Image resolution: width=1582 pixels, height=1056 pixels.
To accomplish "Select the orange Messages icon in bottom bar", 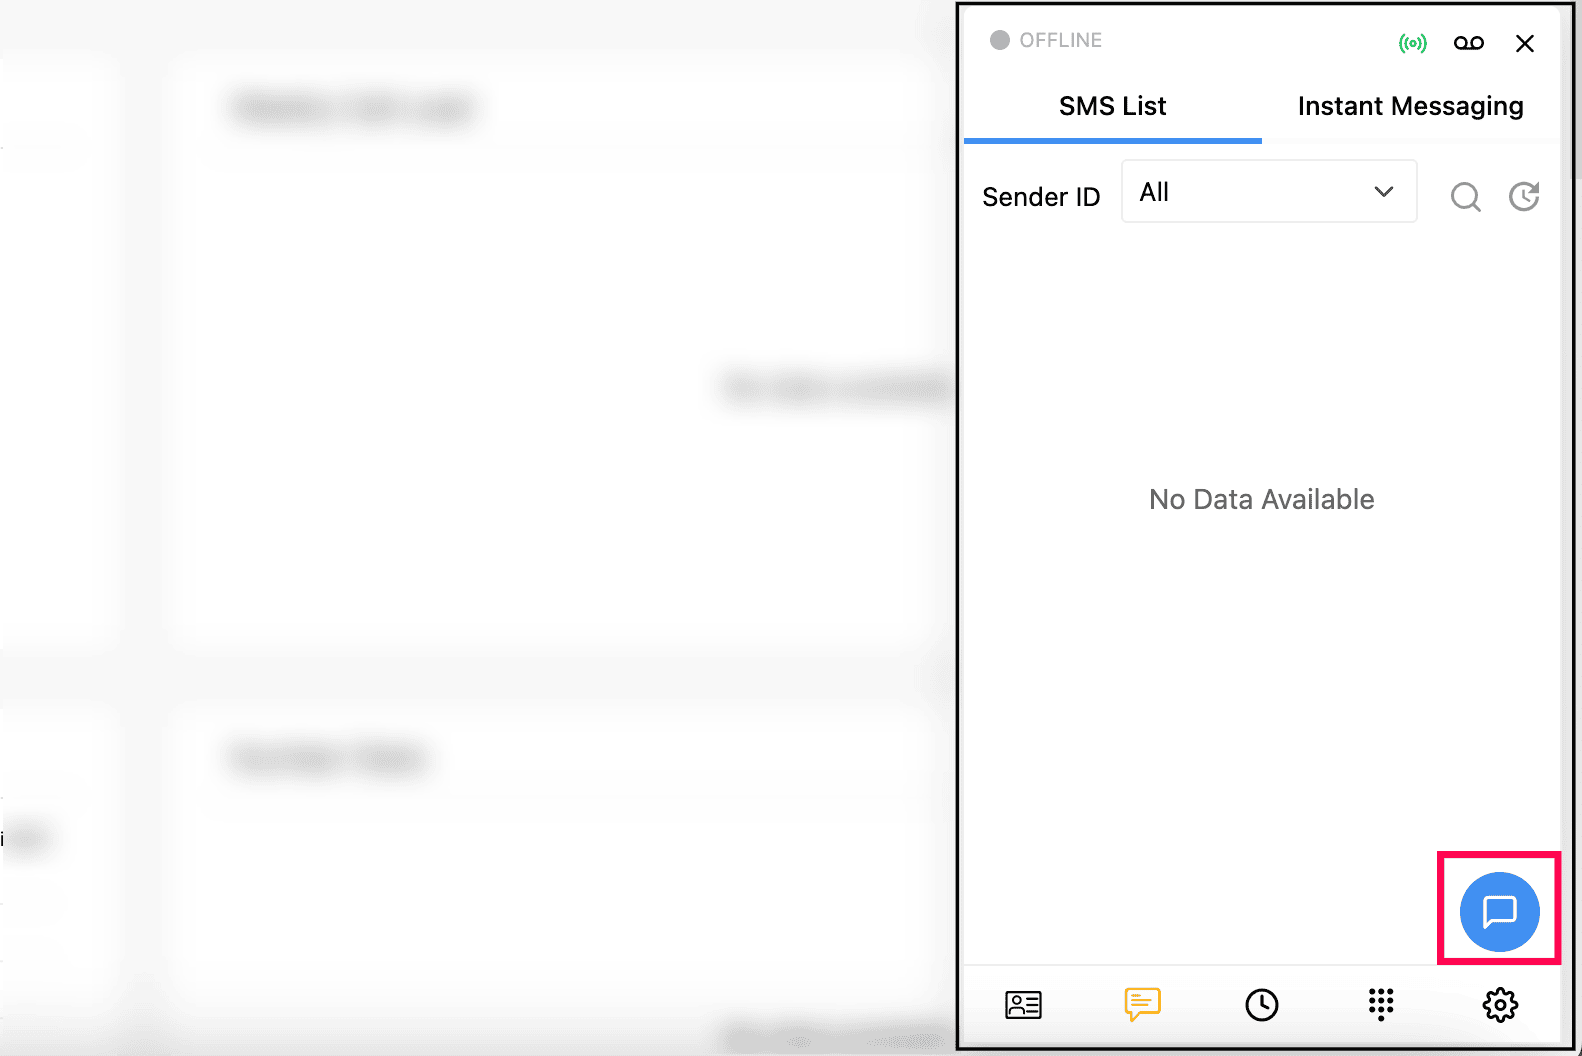I will pos(1142,1004).
